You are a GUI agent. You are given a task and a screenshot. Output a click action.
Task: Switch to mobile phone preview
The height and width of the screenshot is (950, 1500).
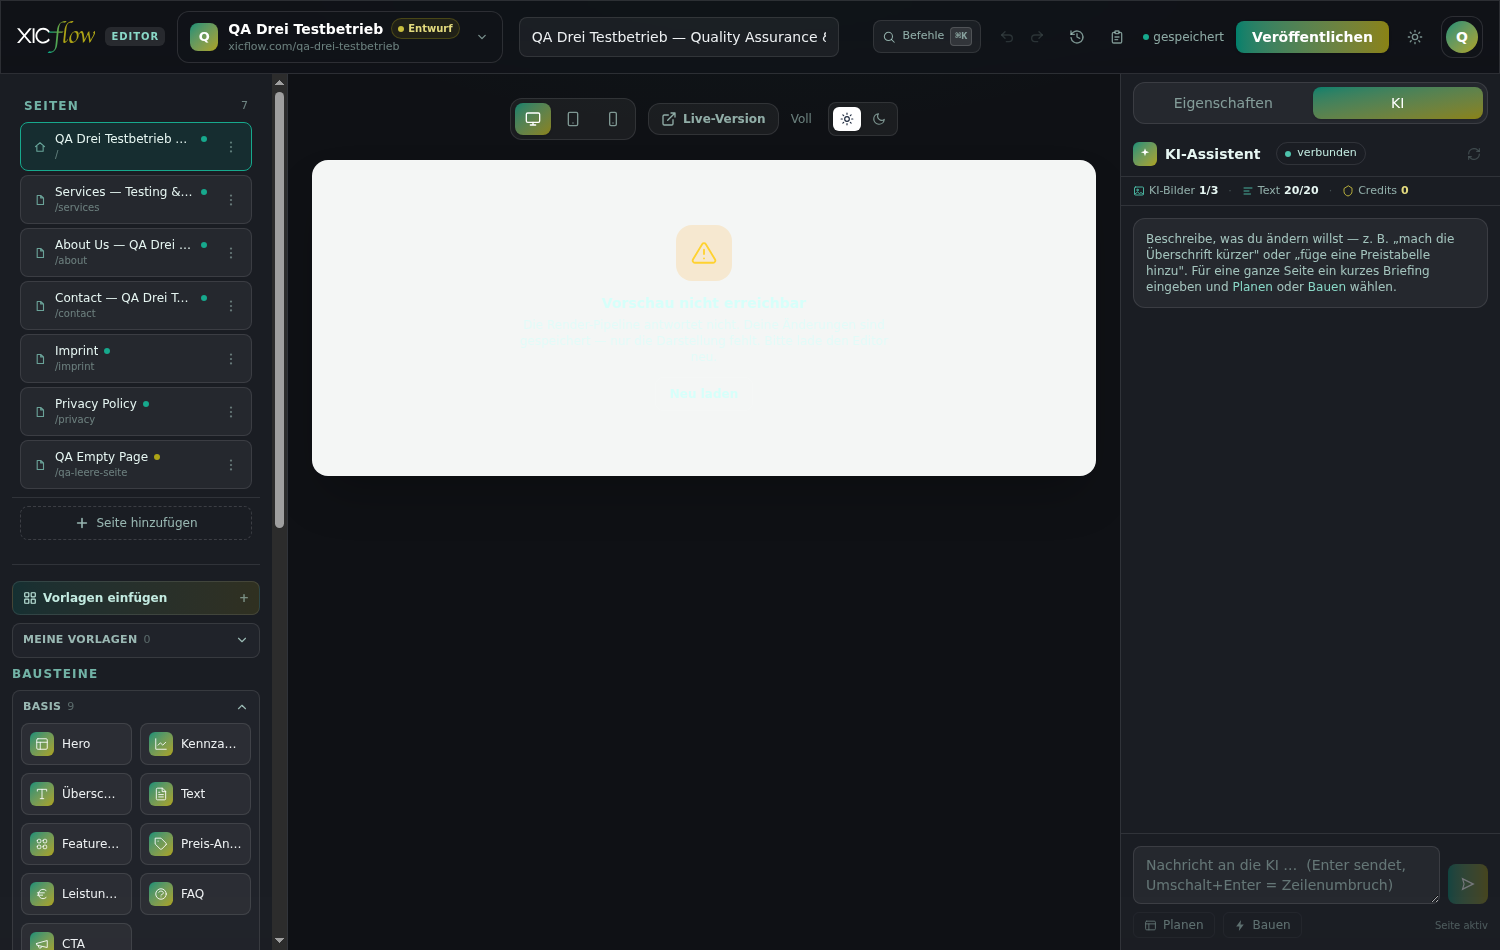613,119
